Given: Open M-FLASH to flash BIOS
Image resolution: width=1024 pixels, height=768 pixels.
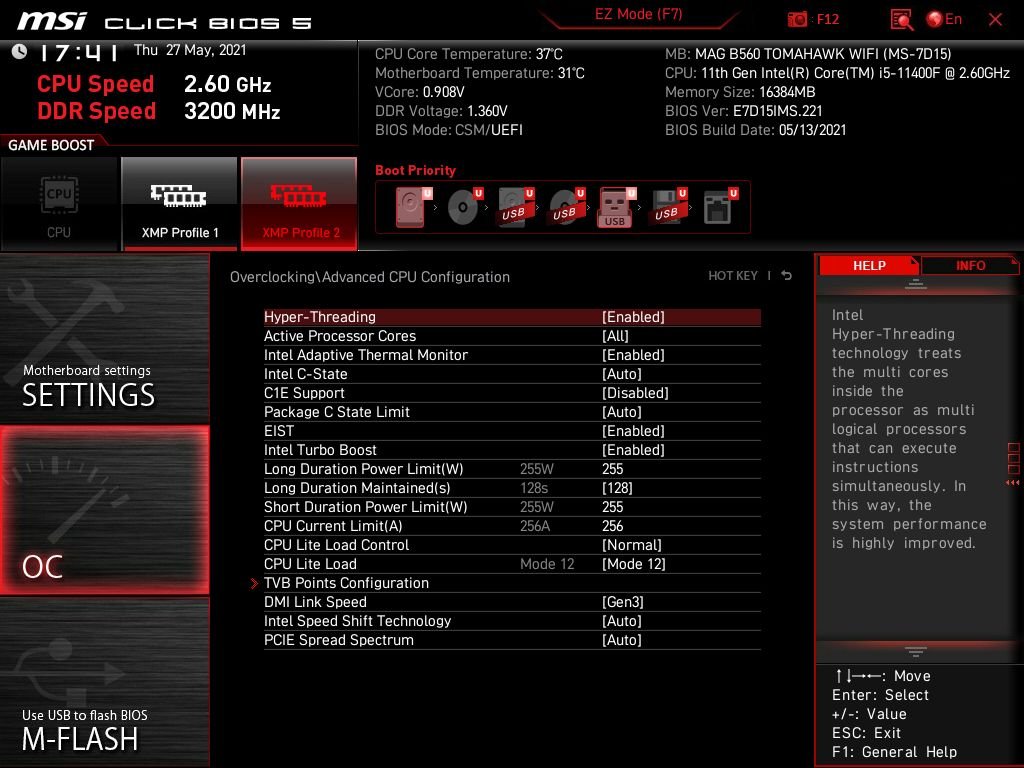Looking at the screenshot, I should click(104, 682).
